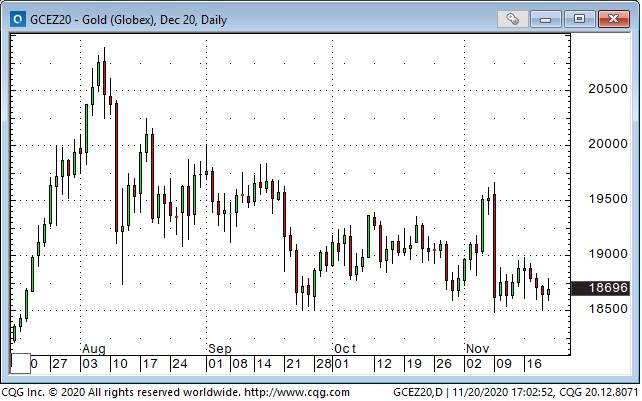The image size is (642, 401).
Task: Click the 24 date label on time axis
Action: tap(180, 364)
